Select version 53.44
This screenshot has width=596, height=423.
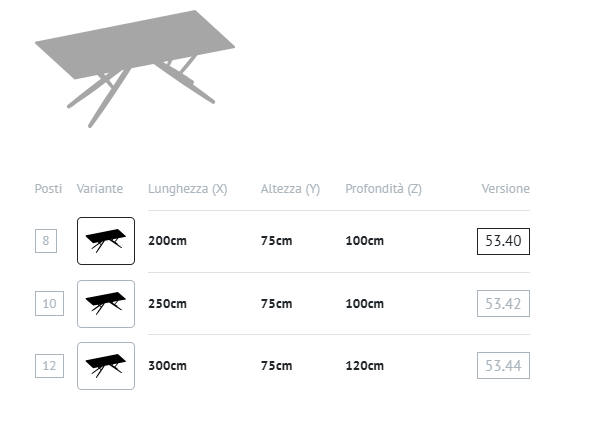[503, 366]
